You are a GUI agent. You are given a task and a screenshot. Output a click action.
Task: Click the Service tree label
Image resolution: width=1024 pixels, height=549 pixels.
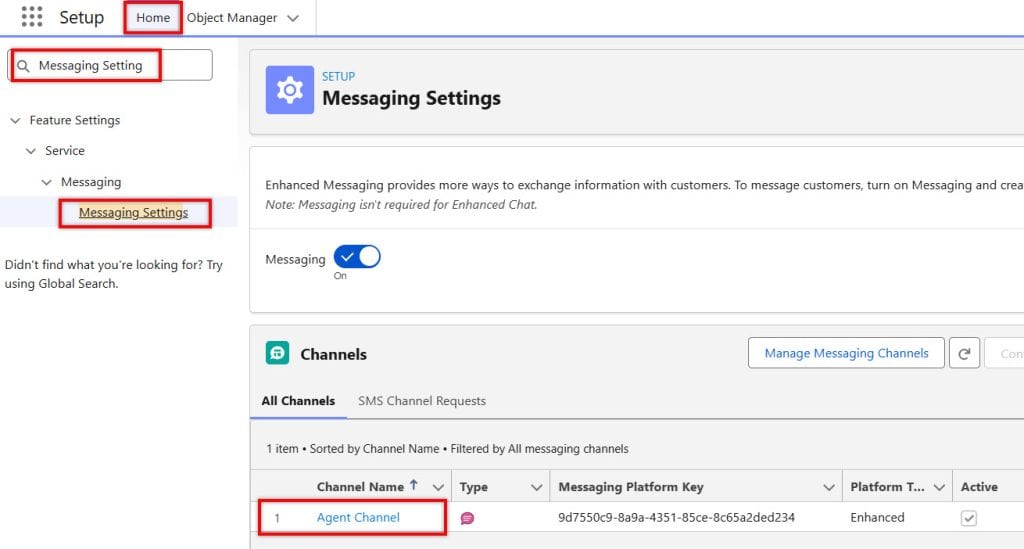(65, 151)
